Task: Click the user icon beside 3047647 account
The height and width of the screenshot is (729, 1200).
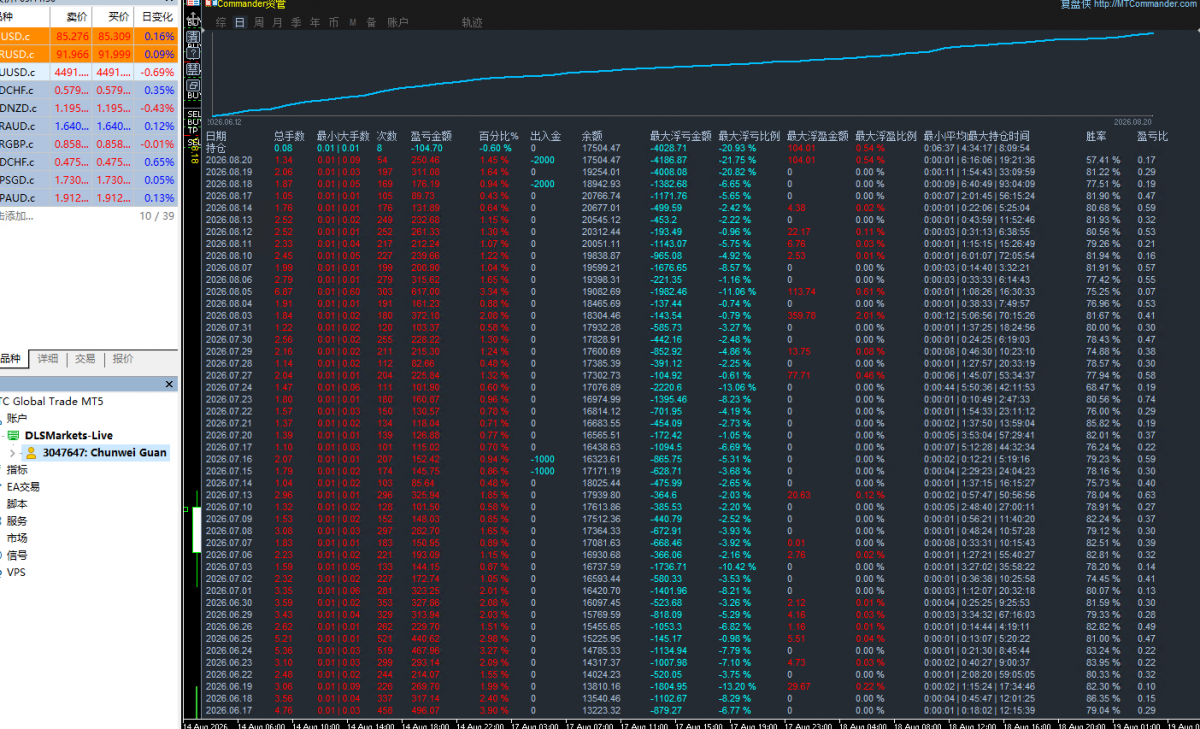Action: pos(31,453)
